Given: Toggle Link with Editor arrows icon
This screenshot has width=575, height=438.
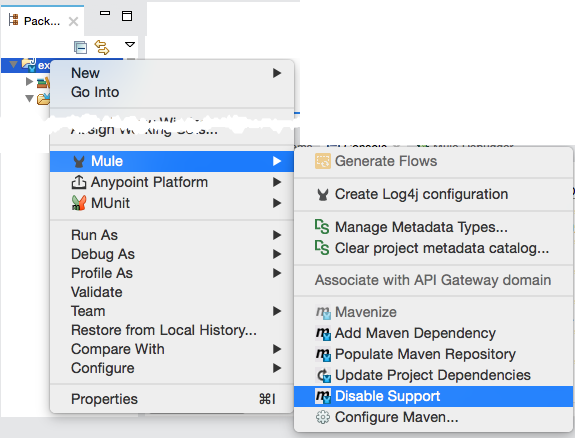Looking at the screenshot, I should coord(102,47).
